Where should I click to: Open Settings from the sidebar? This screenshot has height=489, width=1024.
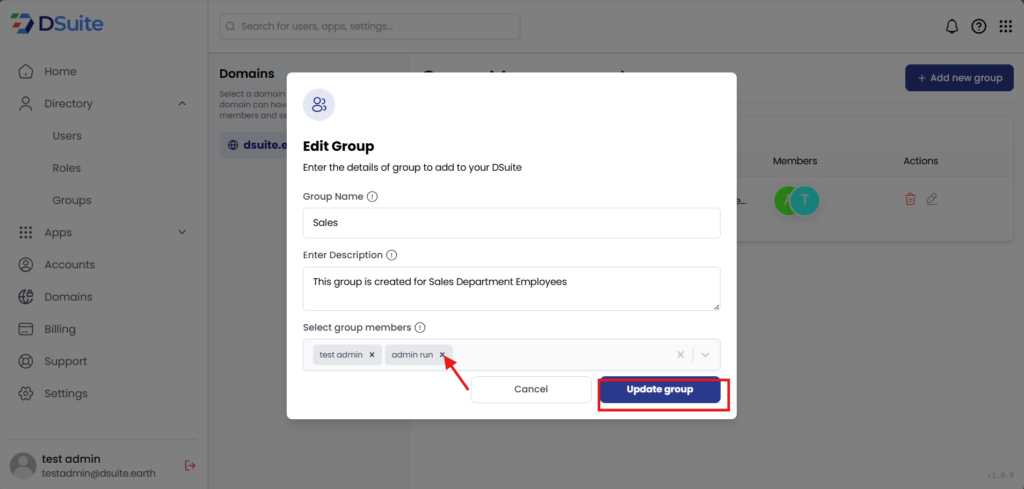pyautogui.click(x=66, y=393)
